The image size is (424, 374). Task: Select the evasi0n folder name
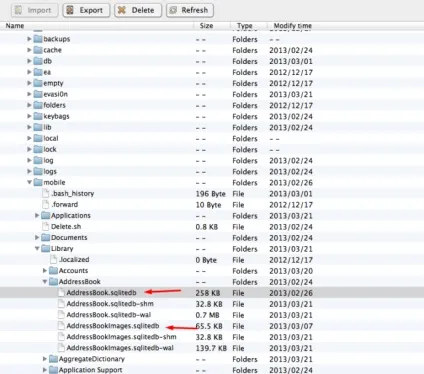[56, 94]
